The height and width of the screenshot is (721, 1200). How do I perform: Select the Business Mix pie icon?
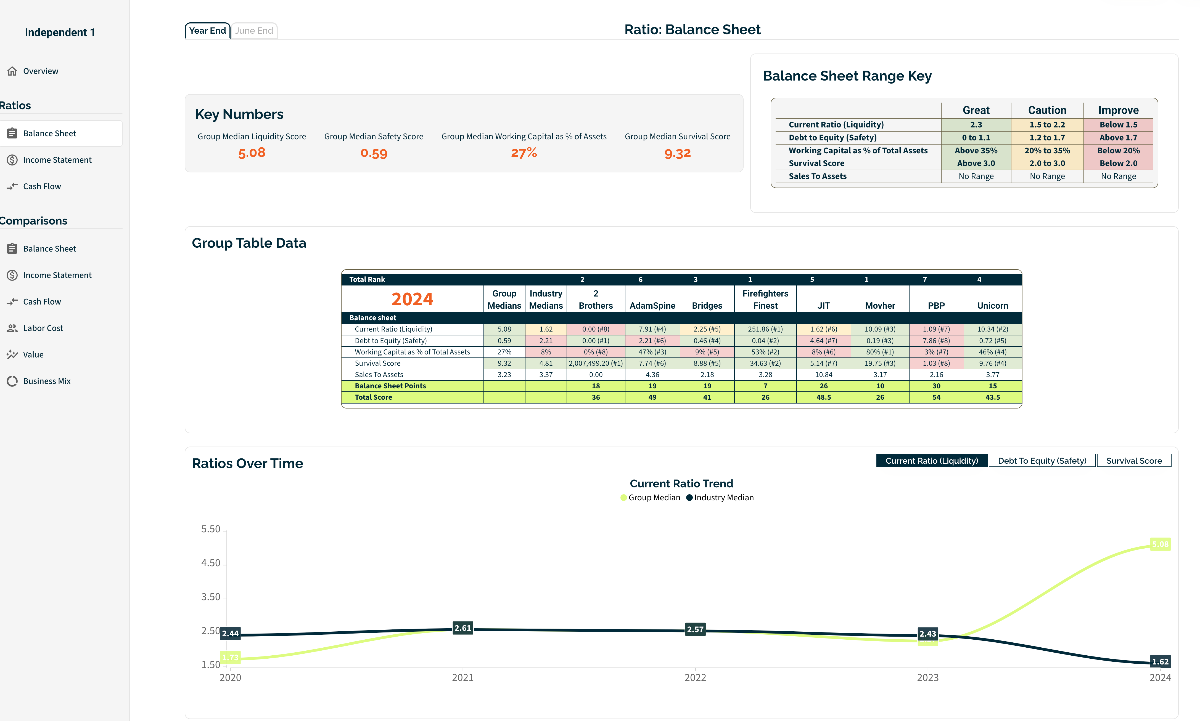pos(13,380)
